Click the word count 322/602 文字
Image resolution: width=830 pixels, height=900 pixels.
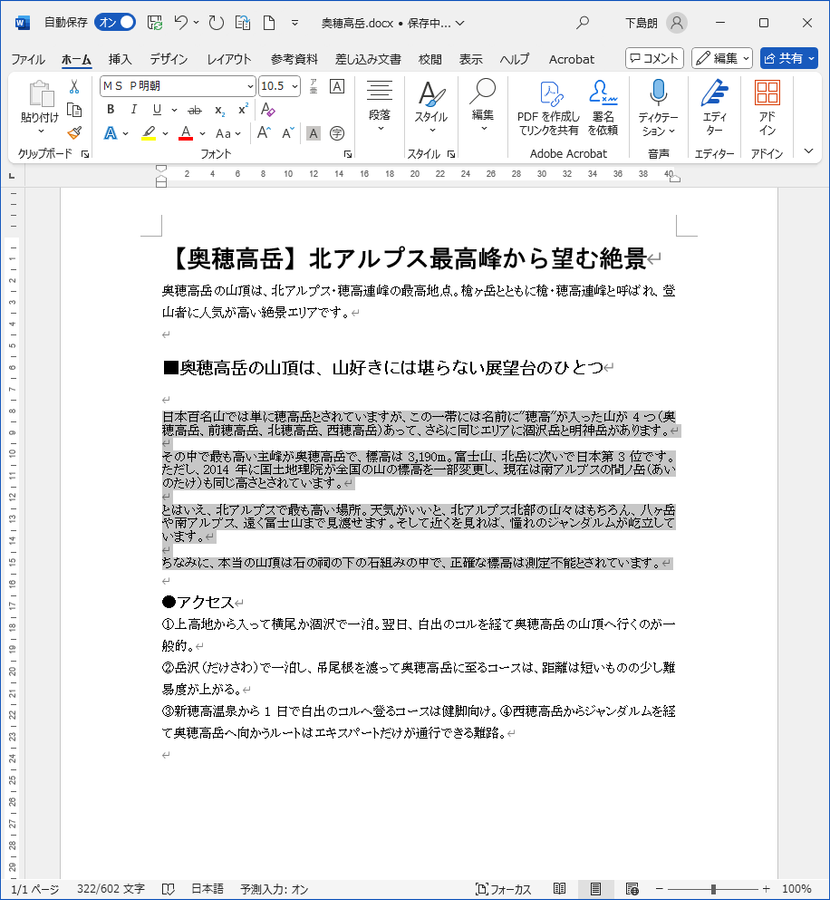coord(111,889)
